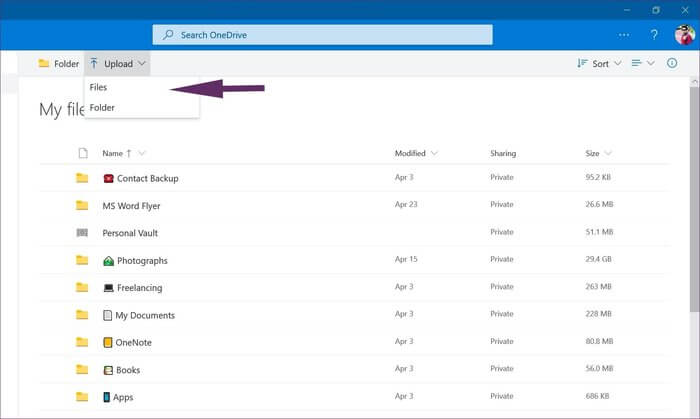Choose Files from the Upload menu

(x=98, y=87)
